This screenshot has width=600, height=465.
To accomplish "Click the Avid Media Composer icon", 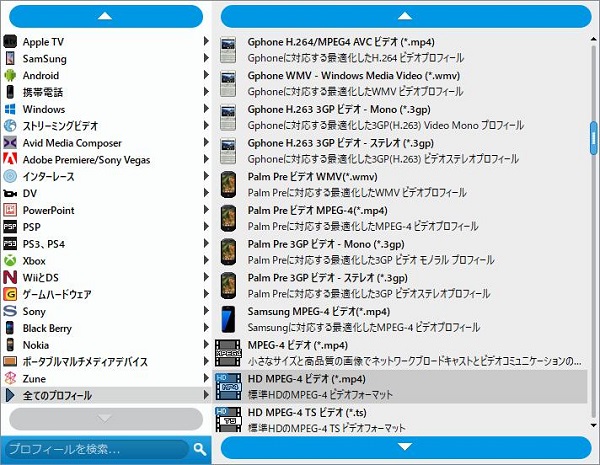I will [10, 143].
